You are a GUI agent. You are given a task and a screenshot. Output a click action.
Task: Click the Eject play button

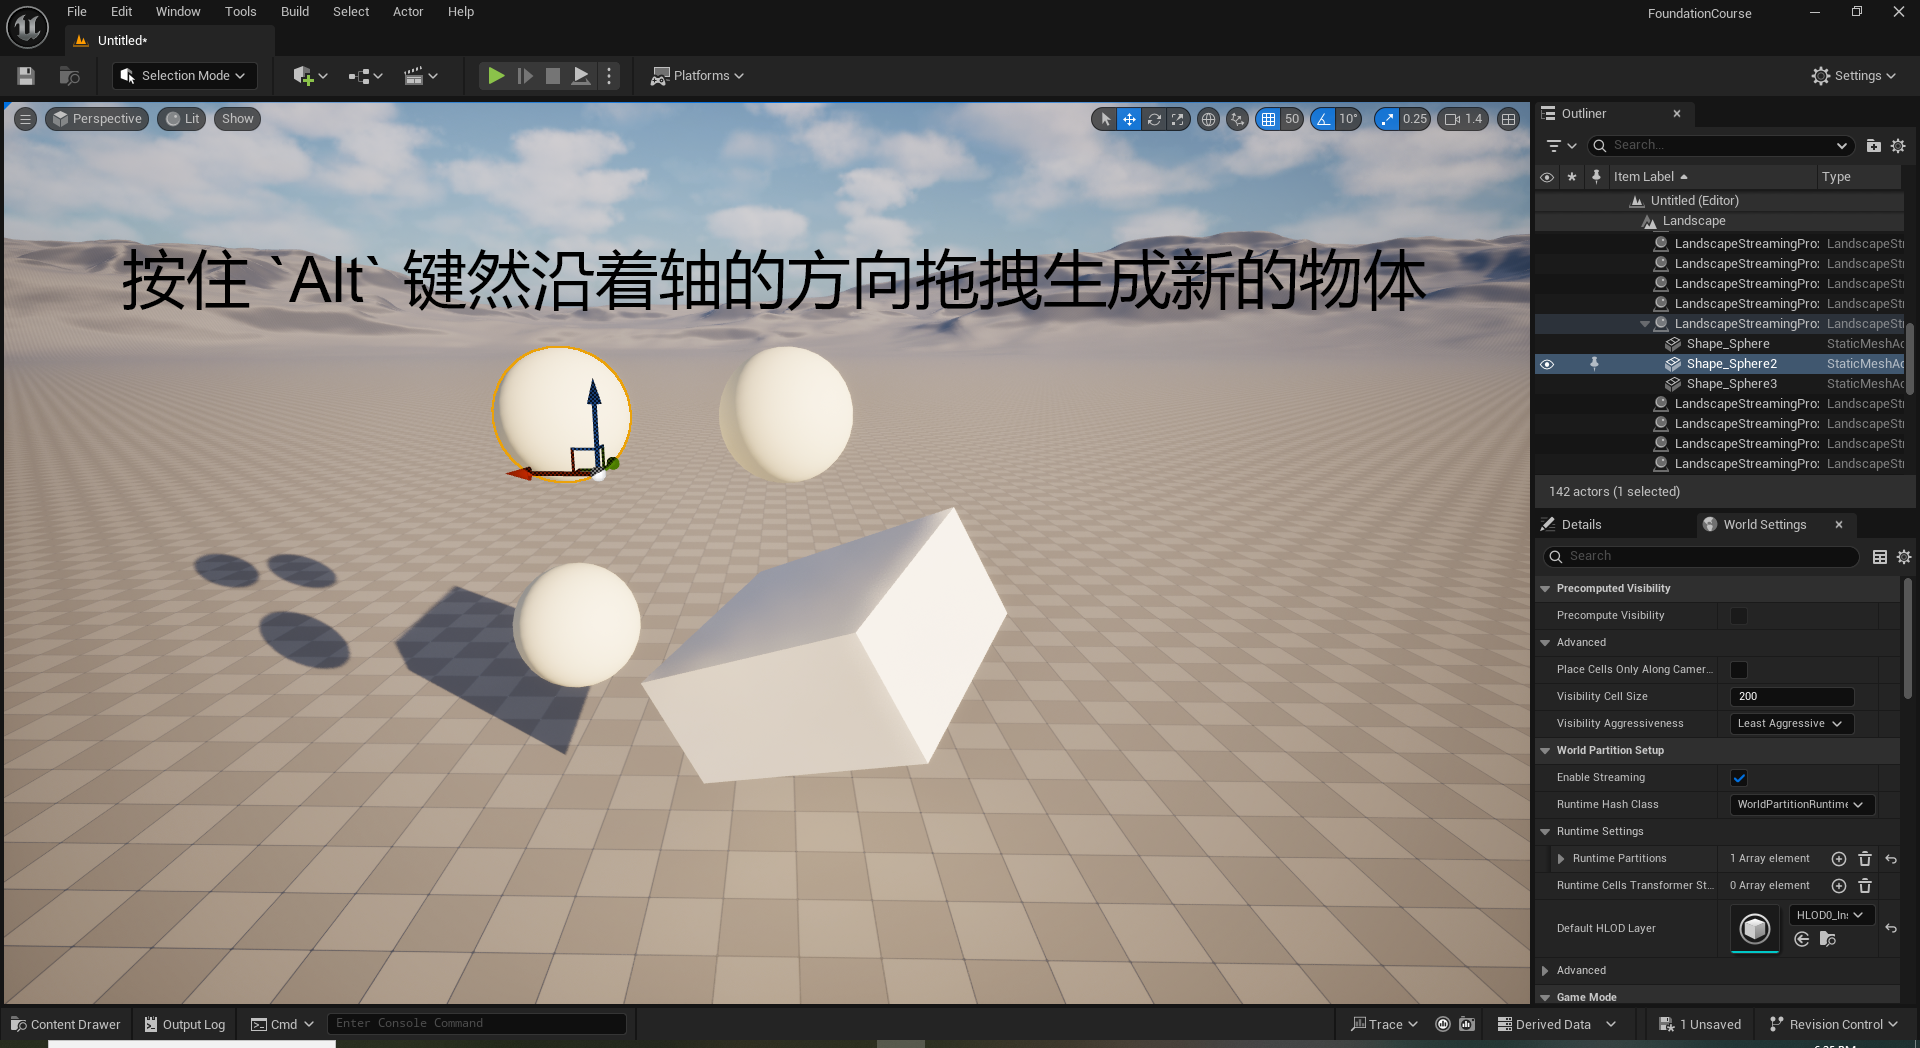click(581, 76)
